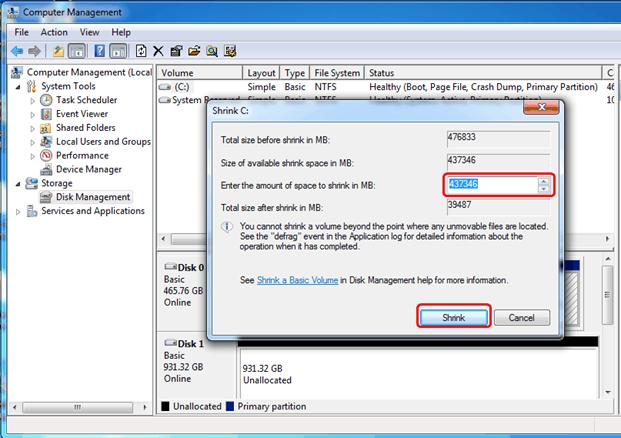Expand the Event Viewer node arrow
Viewport: 621px width, 438px height.
pos(32,114)
